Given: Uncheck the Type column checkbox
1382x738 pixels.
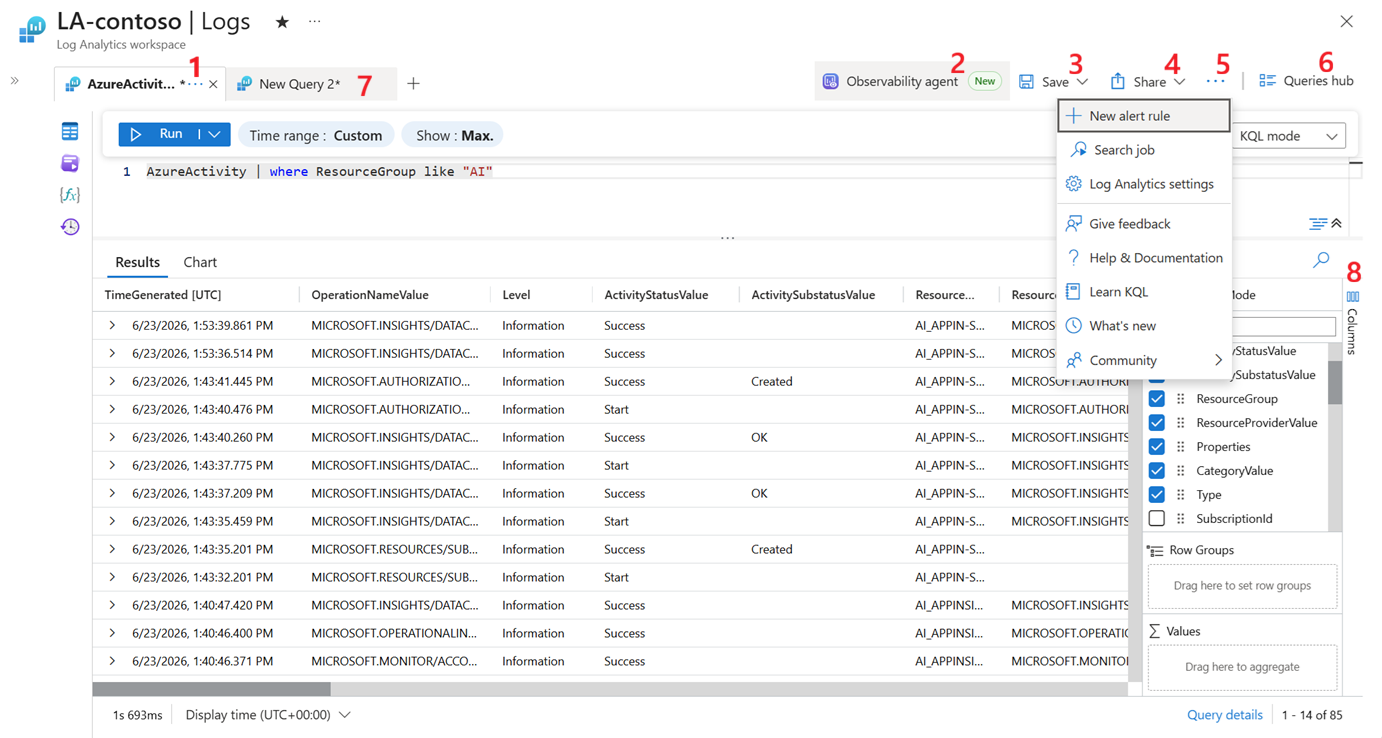Looking at the screenshot, I should click(1157, 495).
